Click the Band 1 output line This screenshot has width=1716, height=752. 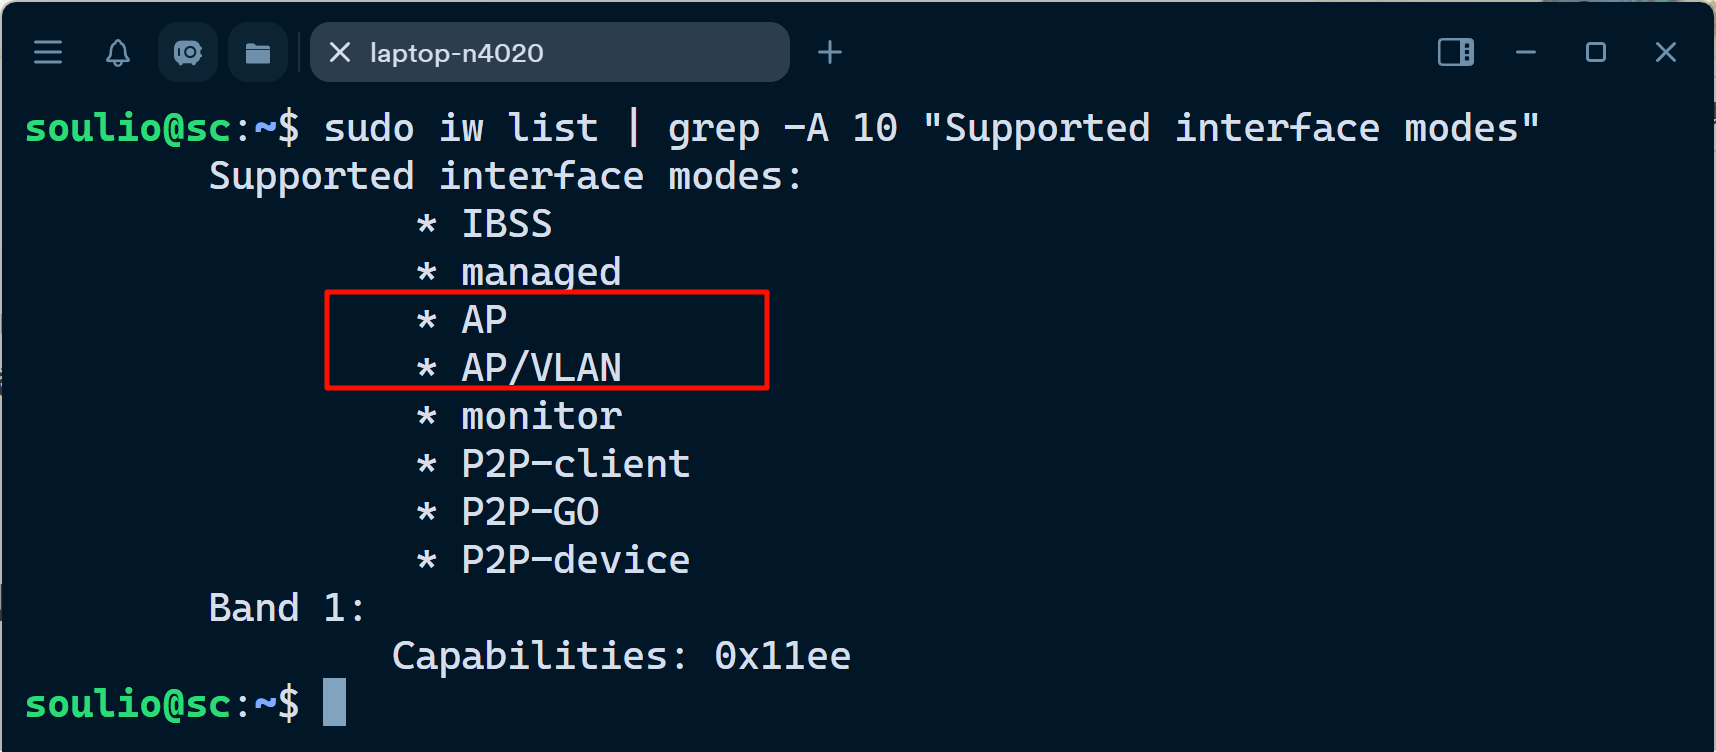(286, 608)
